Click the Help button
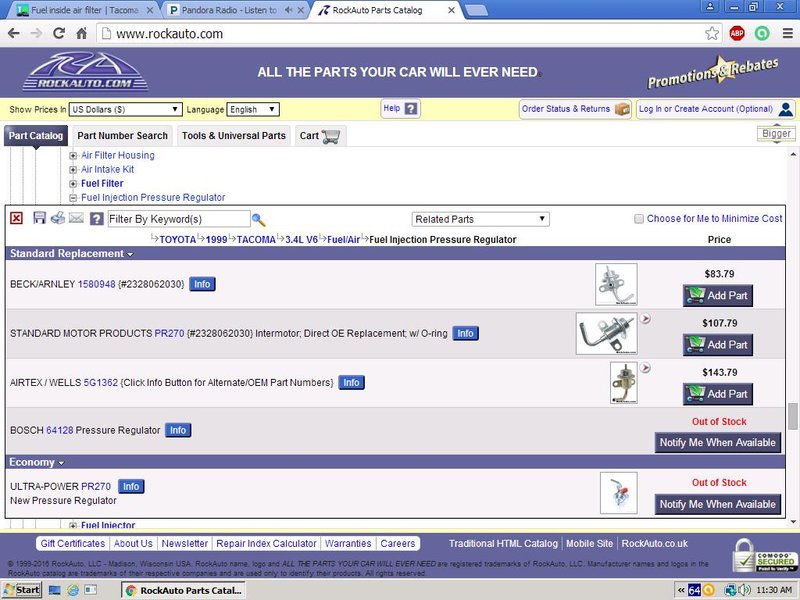Screen dimensions: 800x600 point(401,109)
